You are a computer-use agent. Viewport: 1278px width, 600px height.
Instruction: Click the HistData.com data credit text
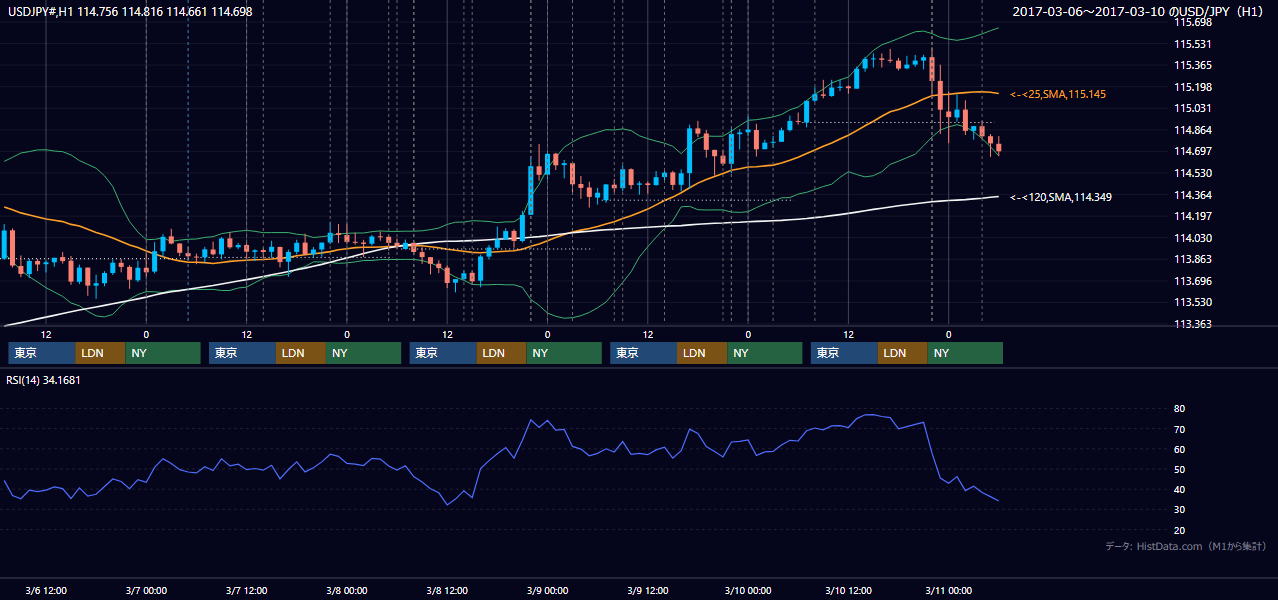(1186, 546)
